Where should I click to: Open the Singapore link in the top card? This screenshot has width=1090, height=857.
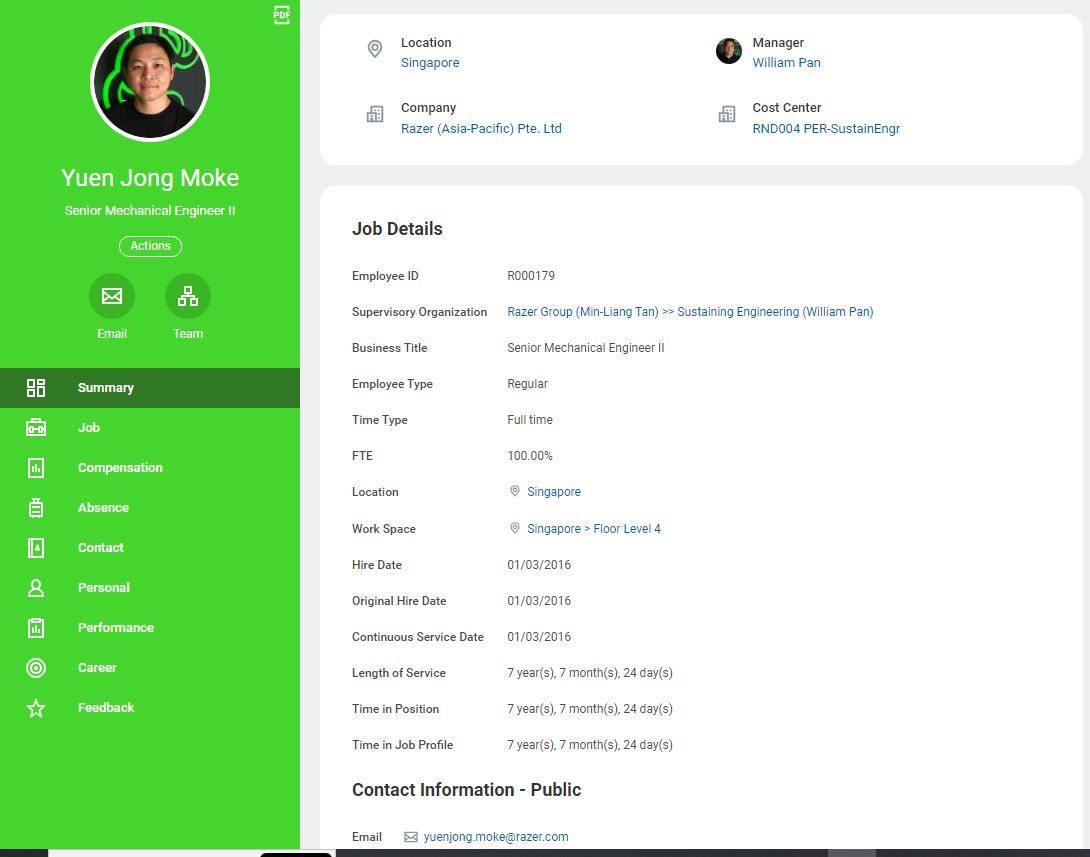coord(430,63)
